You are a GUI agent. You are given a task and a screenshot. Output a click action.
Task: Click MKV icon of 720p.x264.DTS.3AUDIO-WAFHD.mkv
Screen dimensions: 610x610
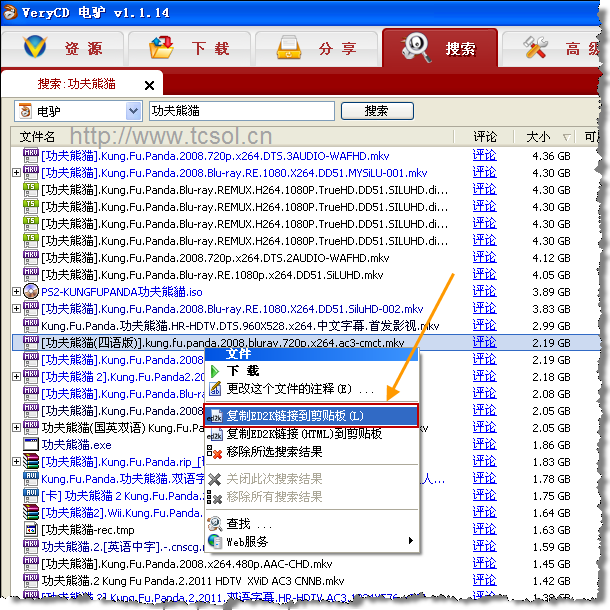[x=31, y=156]
